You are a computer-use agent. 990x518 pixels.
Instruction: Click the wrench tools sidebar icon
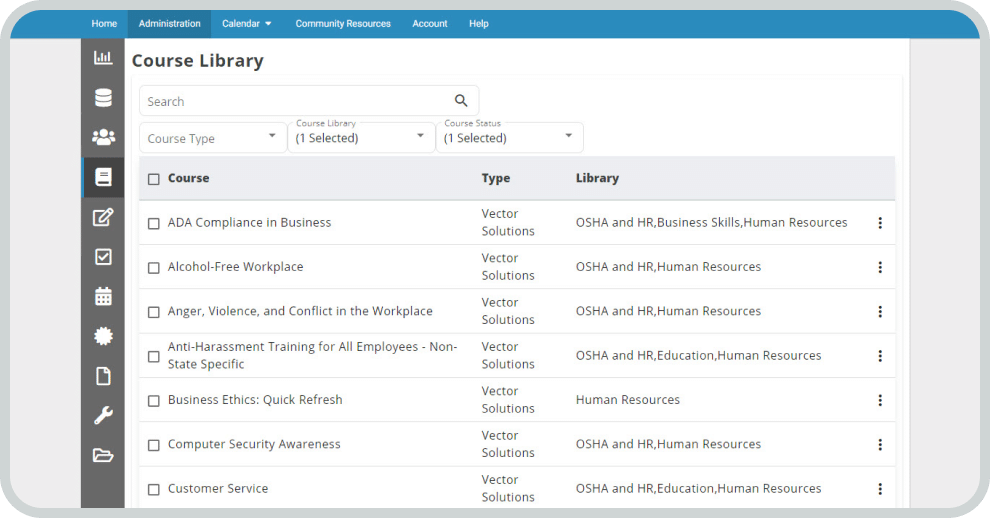pyautogui.click(x=103, y=415)
